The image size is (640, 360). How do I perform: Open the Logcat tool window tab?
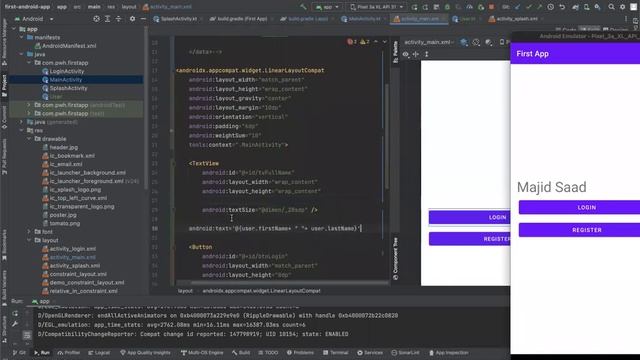point(99,353)
